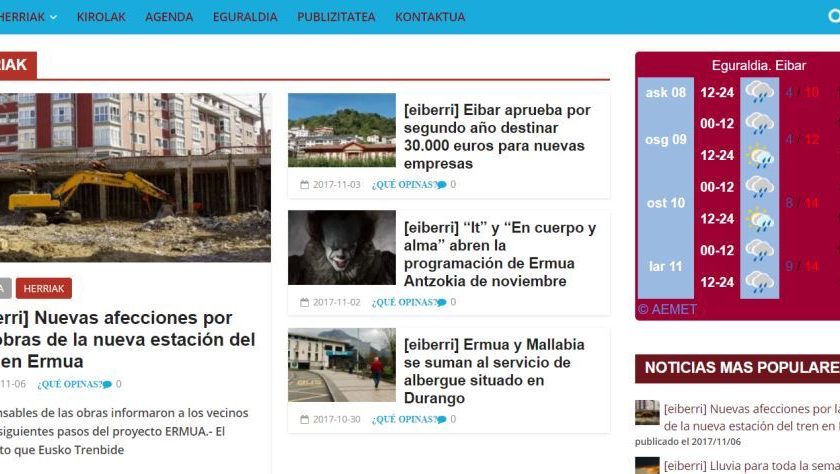This screenshot has width=840, height=474.
Task: Click calendar icon beside 2017-10-30 date
Action: click(305, 420)
